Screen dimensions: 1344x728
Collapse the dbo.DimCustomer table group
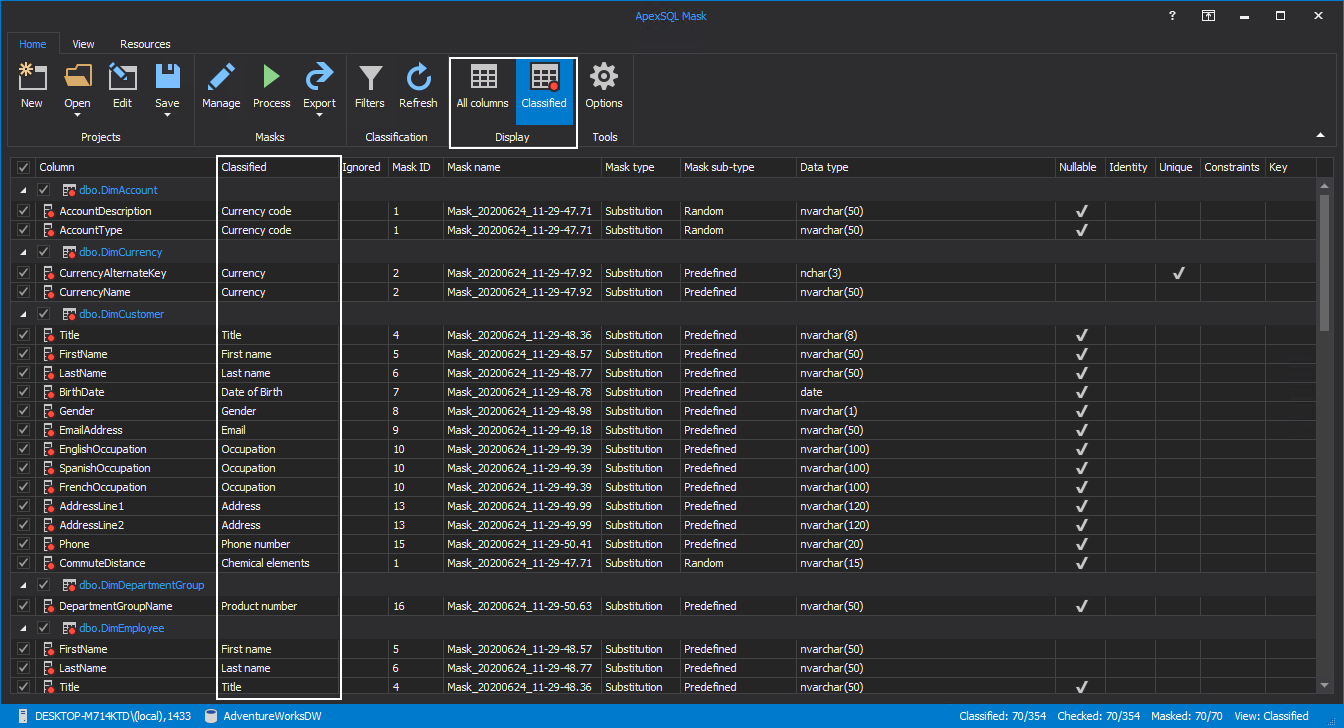tap(23, 313)
